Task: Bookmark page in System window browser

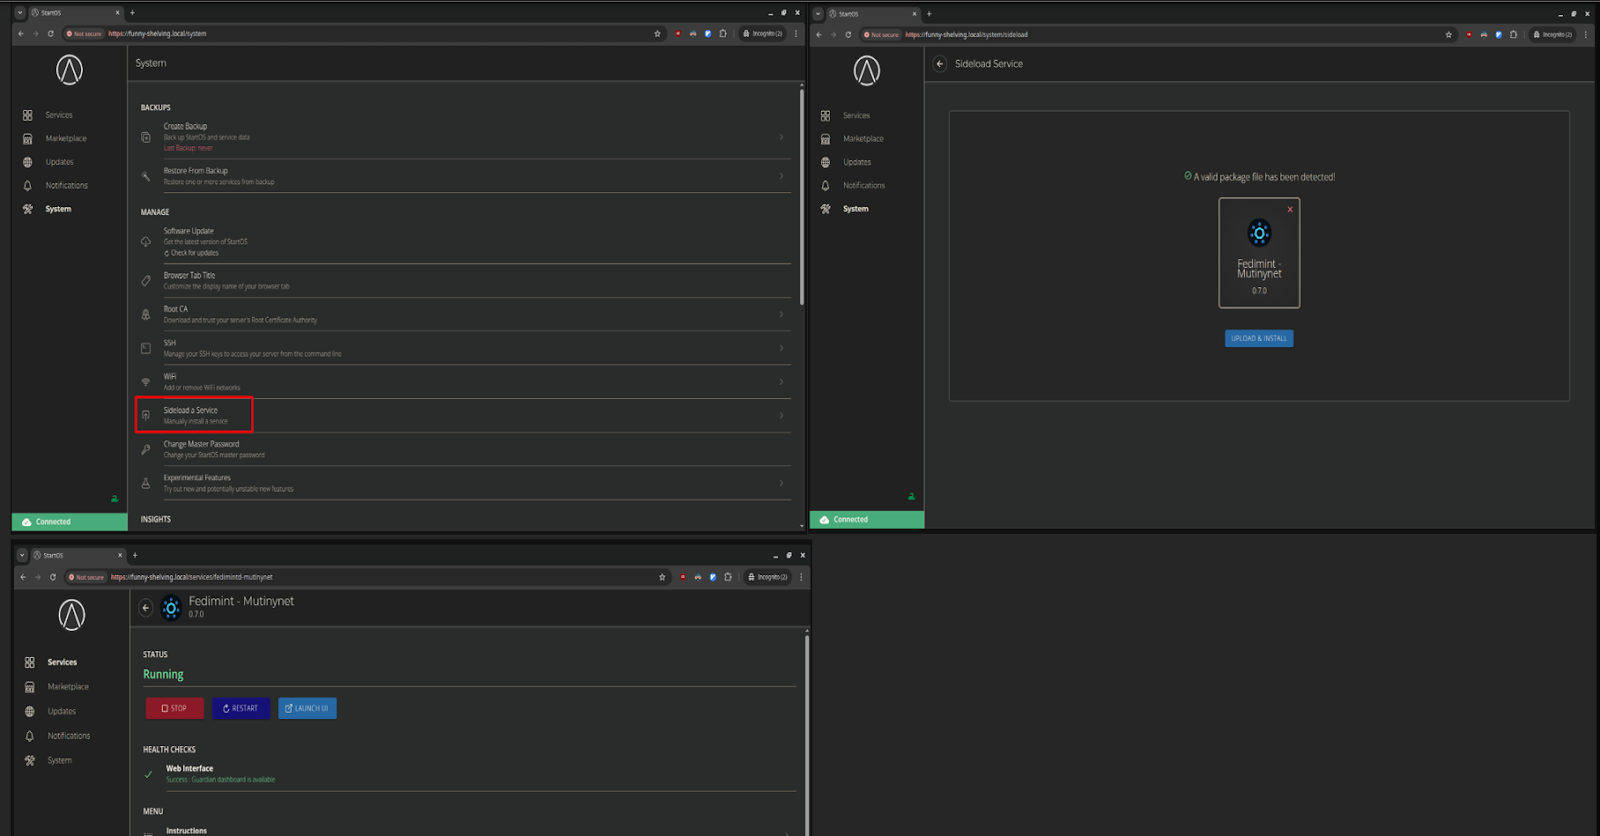Action: click(657, 33)
